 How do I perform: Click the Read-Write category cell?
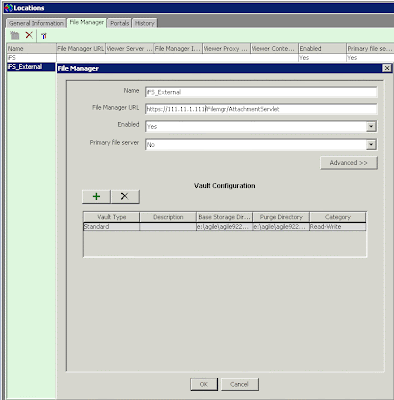tap(338, 227)
